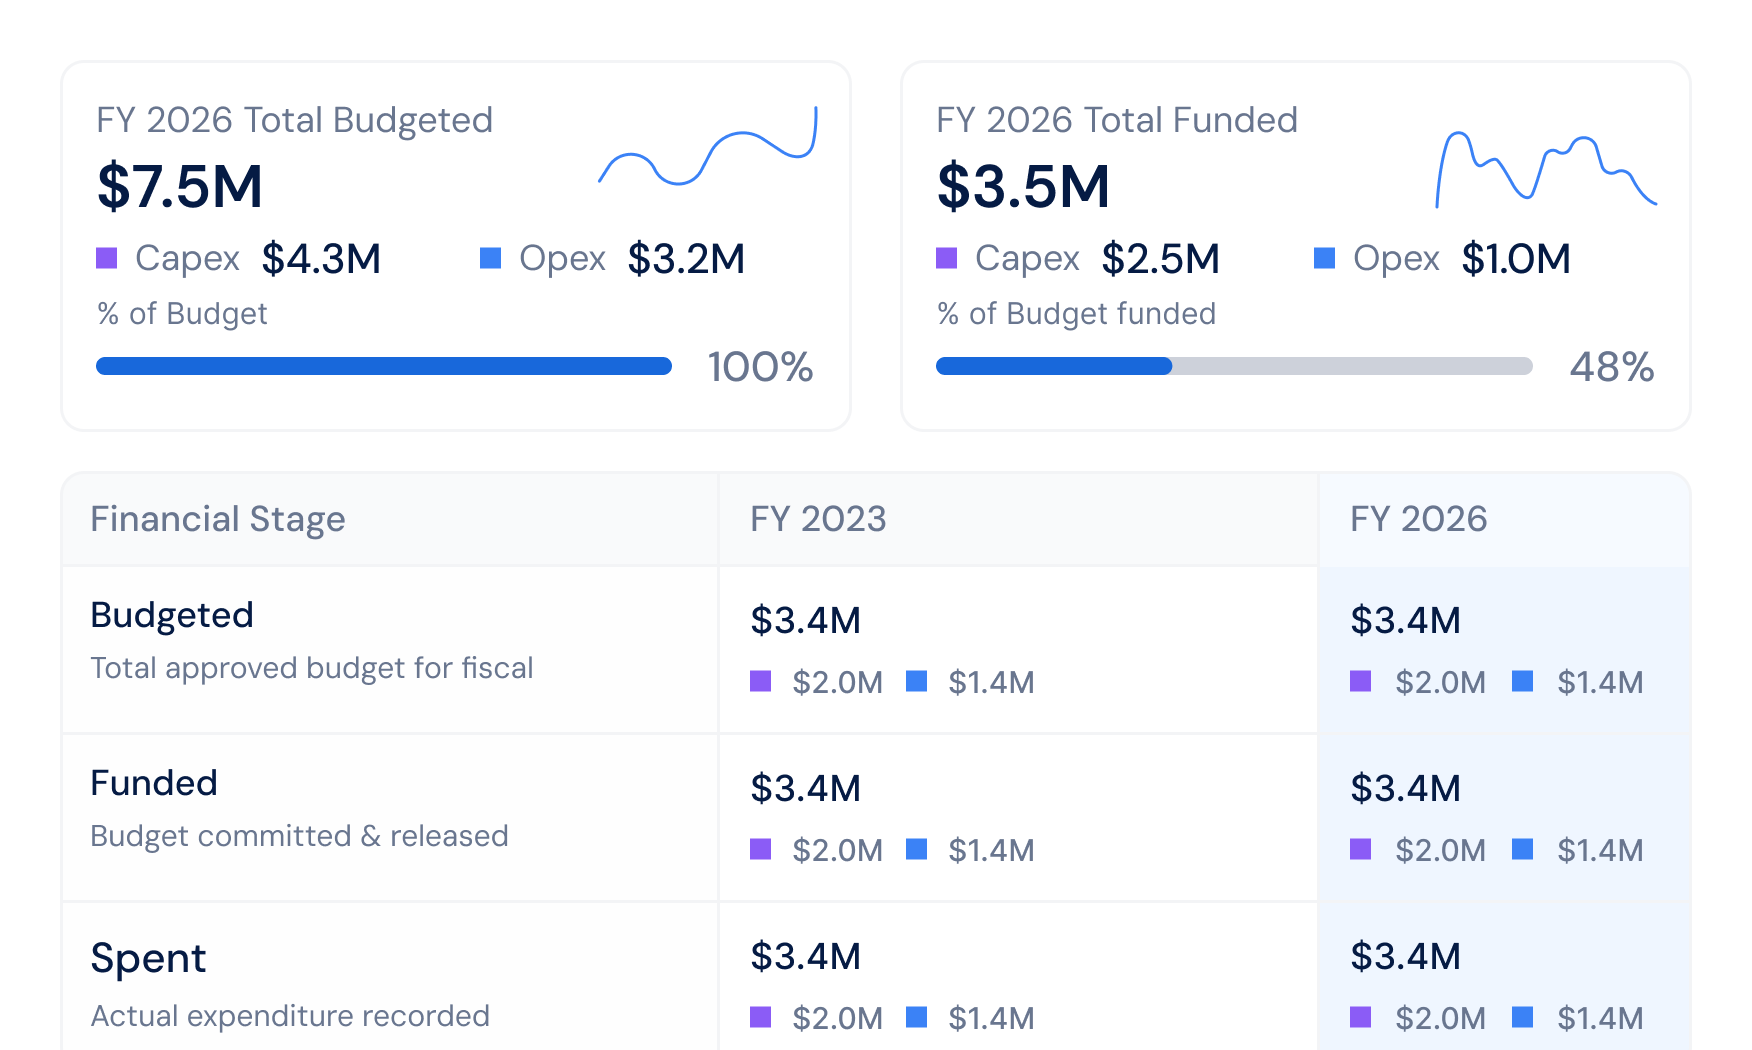1752x1050 pixels.
Task: Click the FY 2026 Total Funded card title
Action: point(1116,120)
